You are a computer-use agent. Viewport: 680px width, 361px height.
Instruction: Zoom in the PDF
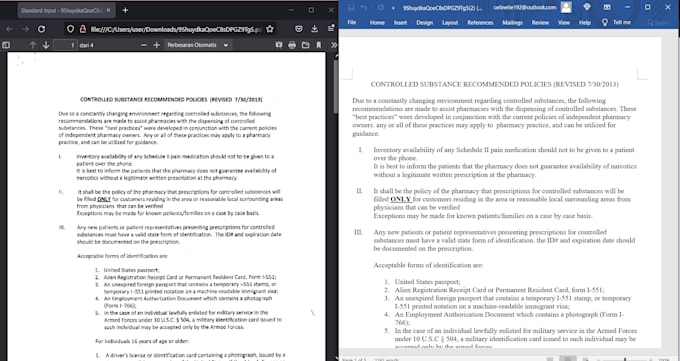coord(157,45)
